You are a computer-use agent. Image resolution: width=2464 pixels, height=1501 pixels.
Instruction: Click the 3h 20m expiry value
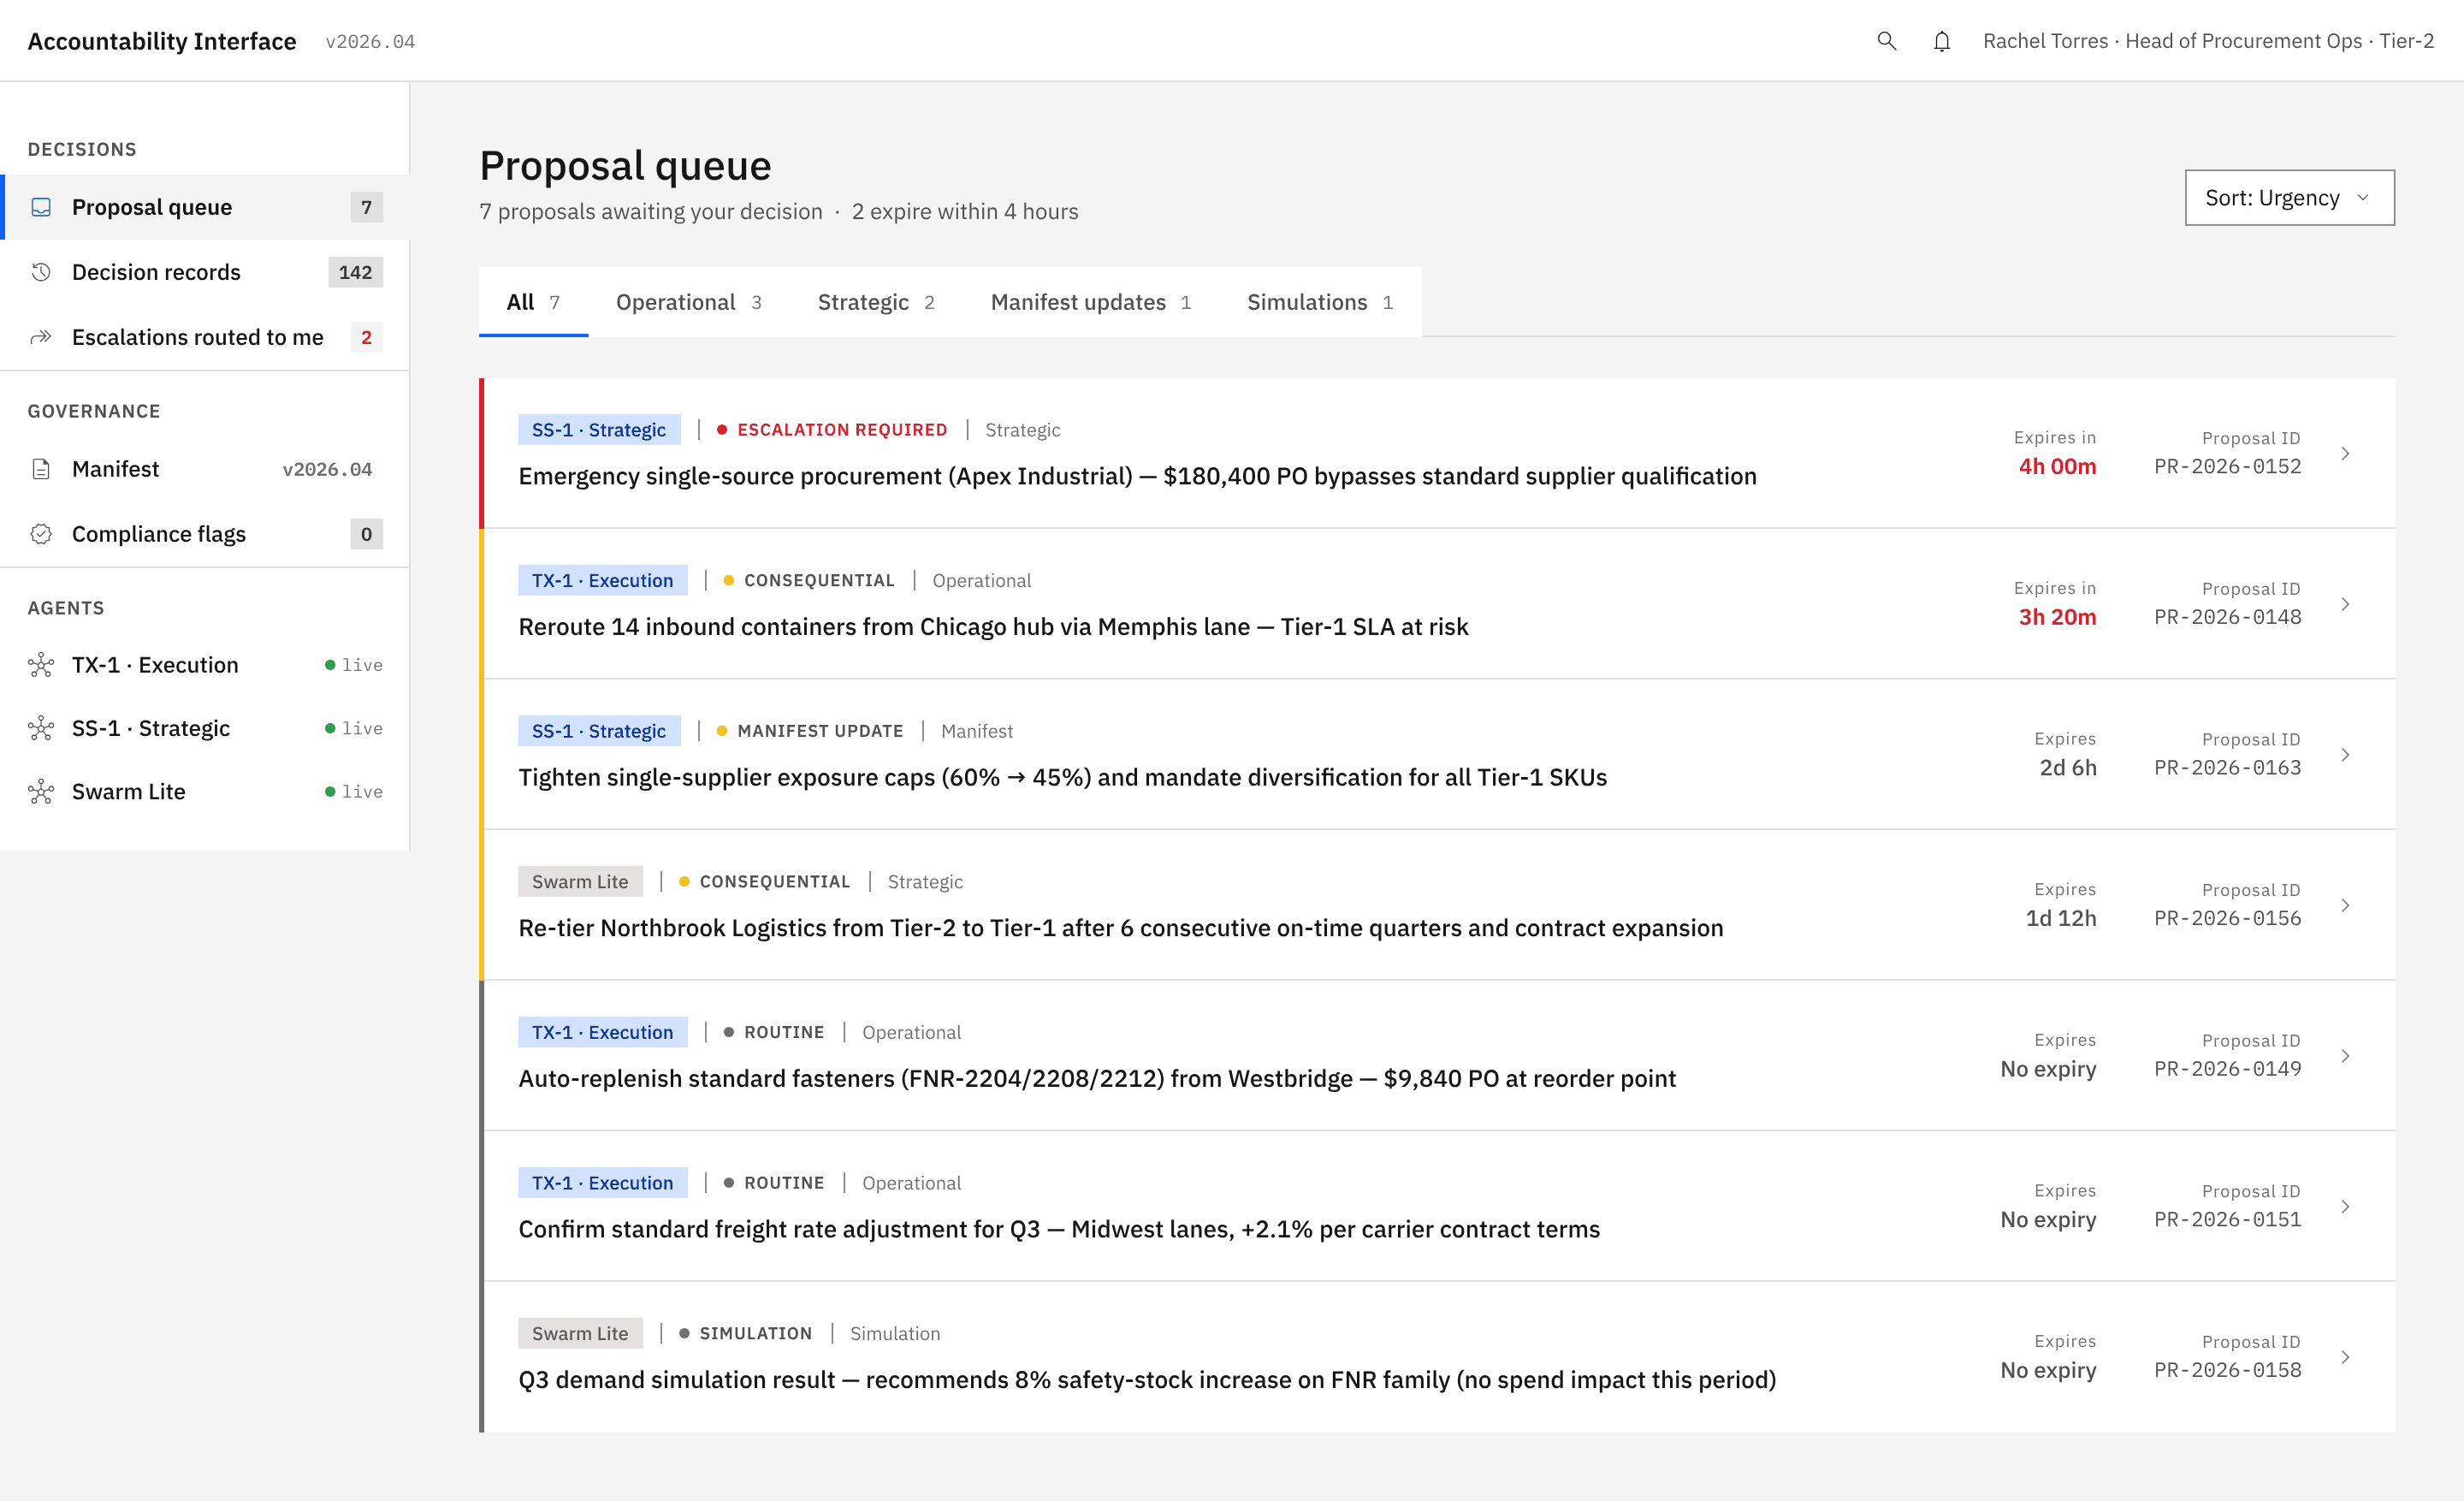pos(2057,617)
